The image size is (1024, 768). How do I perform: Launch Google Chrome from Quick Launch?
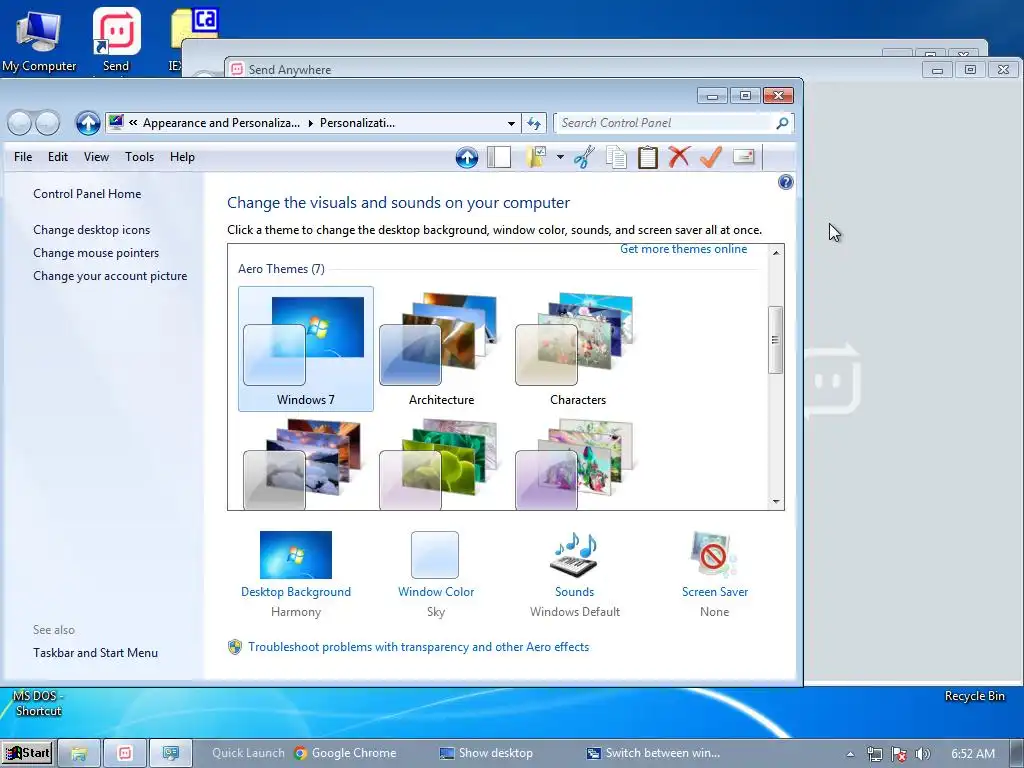pos(345,753)
